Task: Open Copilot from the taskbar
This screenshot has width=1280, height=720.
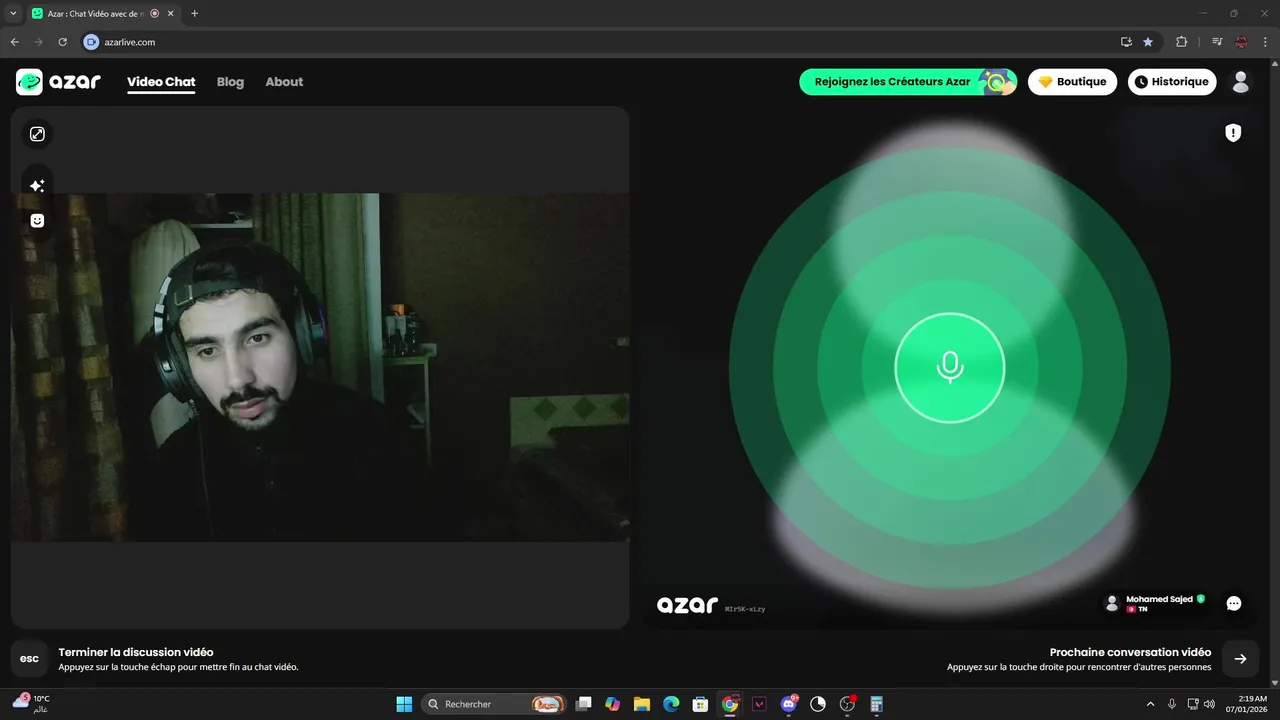Action: point(613,704)
